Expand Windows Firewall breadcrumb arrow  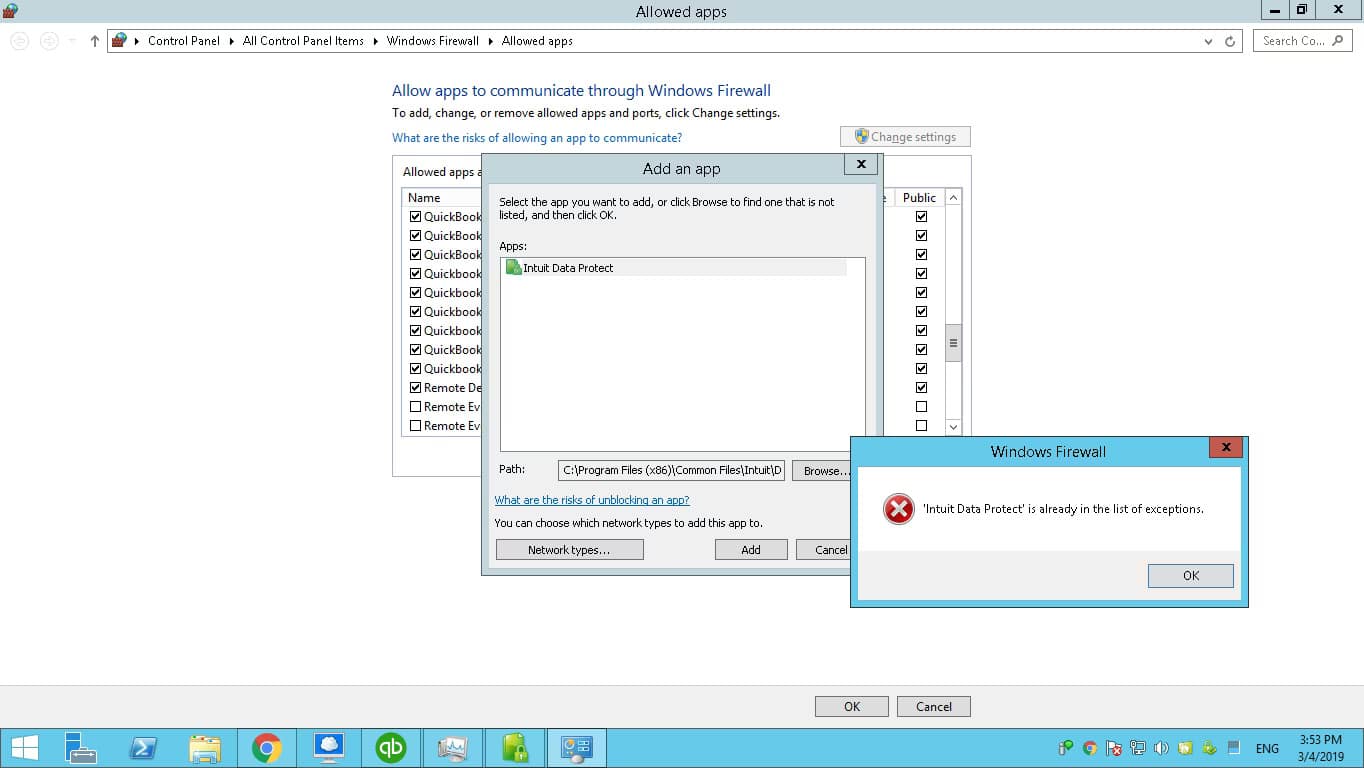pos(490,41)
